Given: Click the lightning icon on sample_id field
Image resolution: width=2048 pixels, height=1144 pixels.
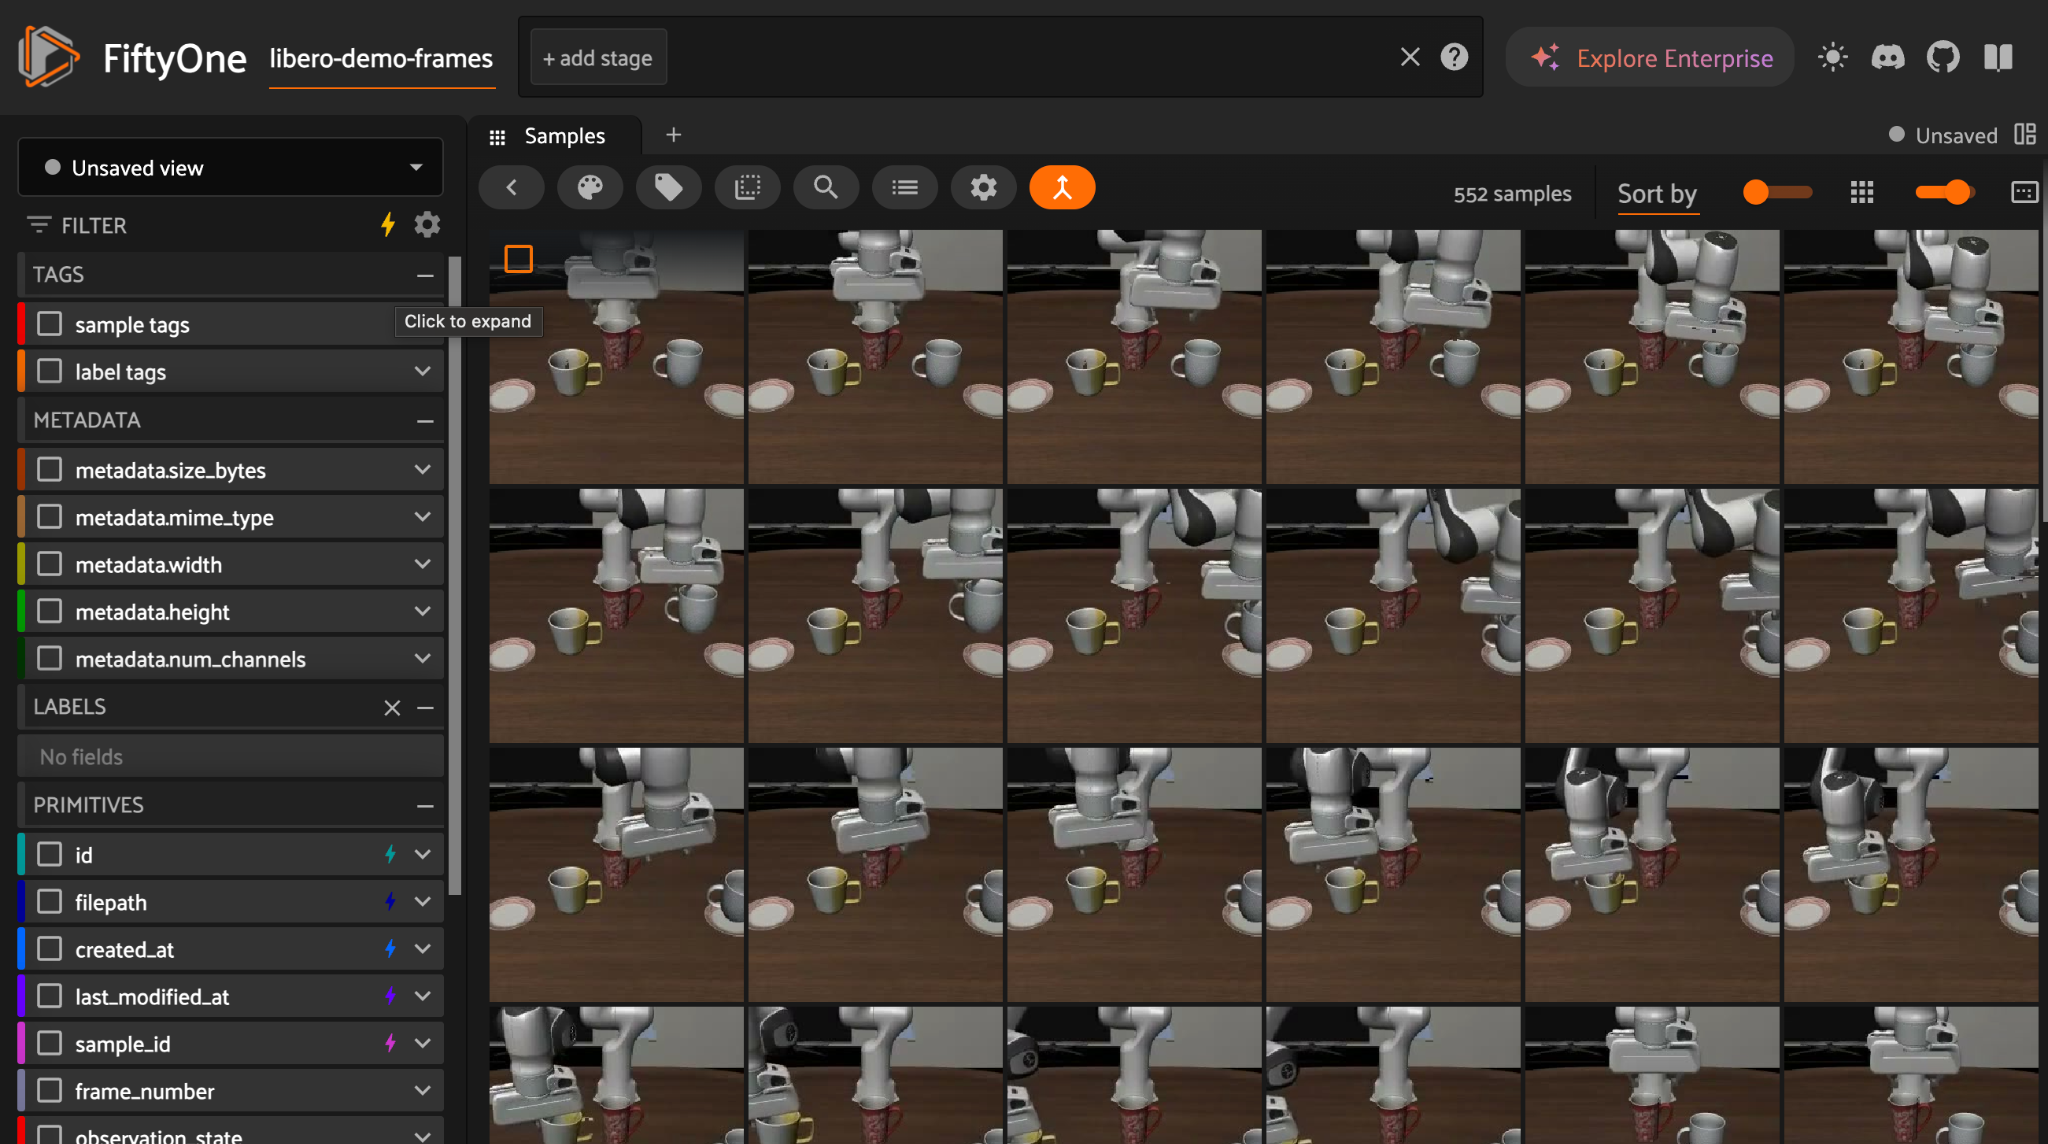Looking at the screenshot, I should pos(390,1043).
